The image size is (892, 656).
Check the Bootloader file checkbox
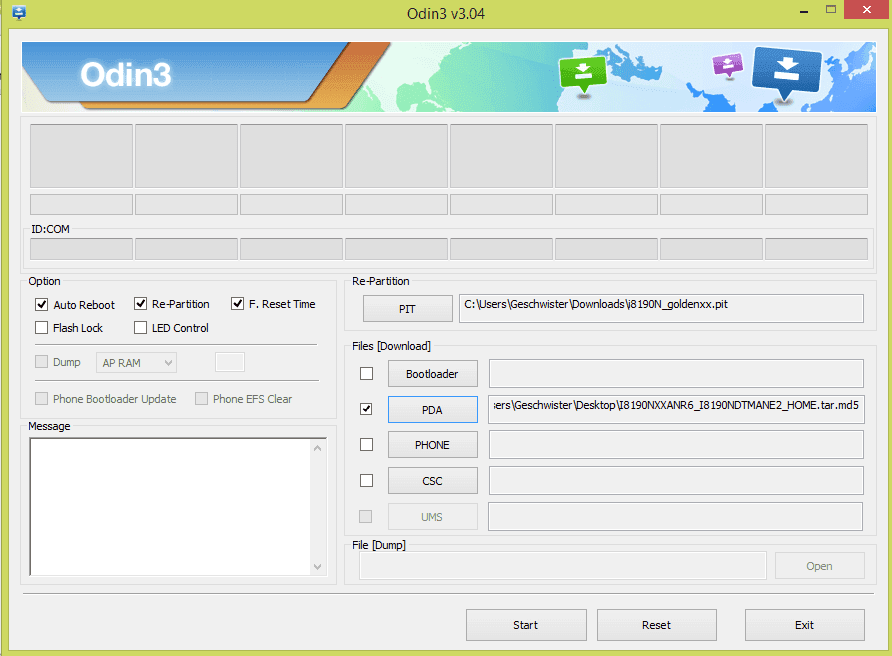tap(366, 374)
